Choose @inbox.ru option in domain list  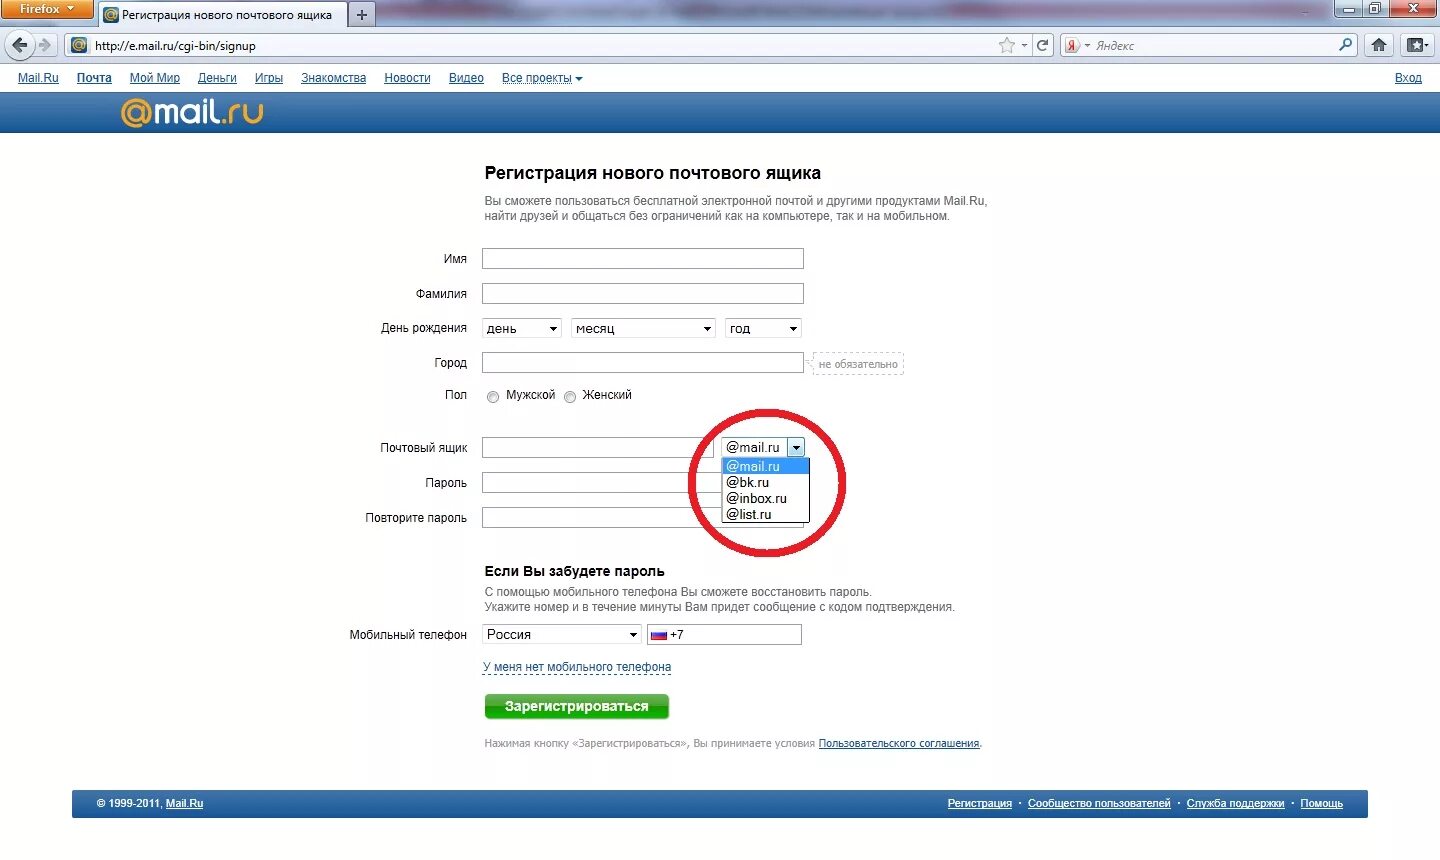click(765, 498)
